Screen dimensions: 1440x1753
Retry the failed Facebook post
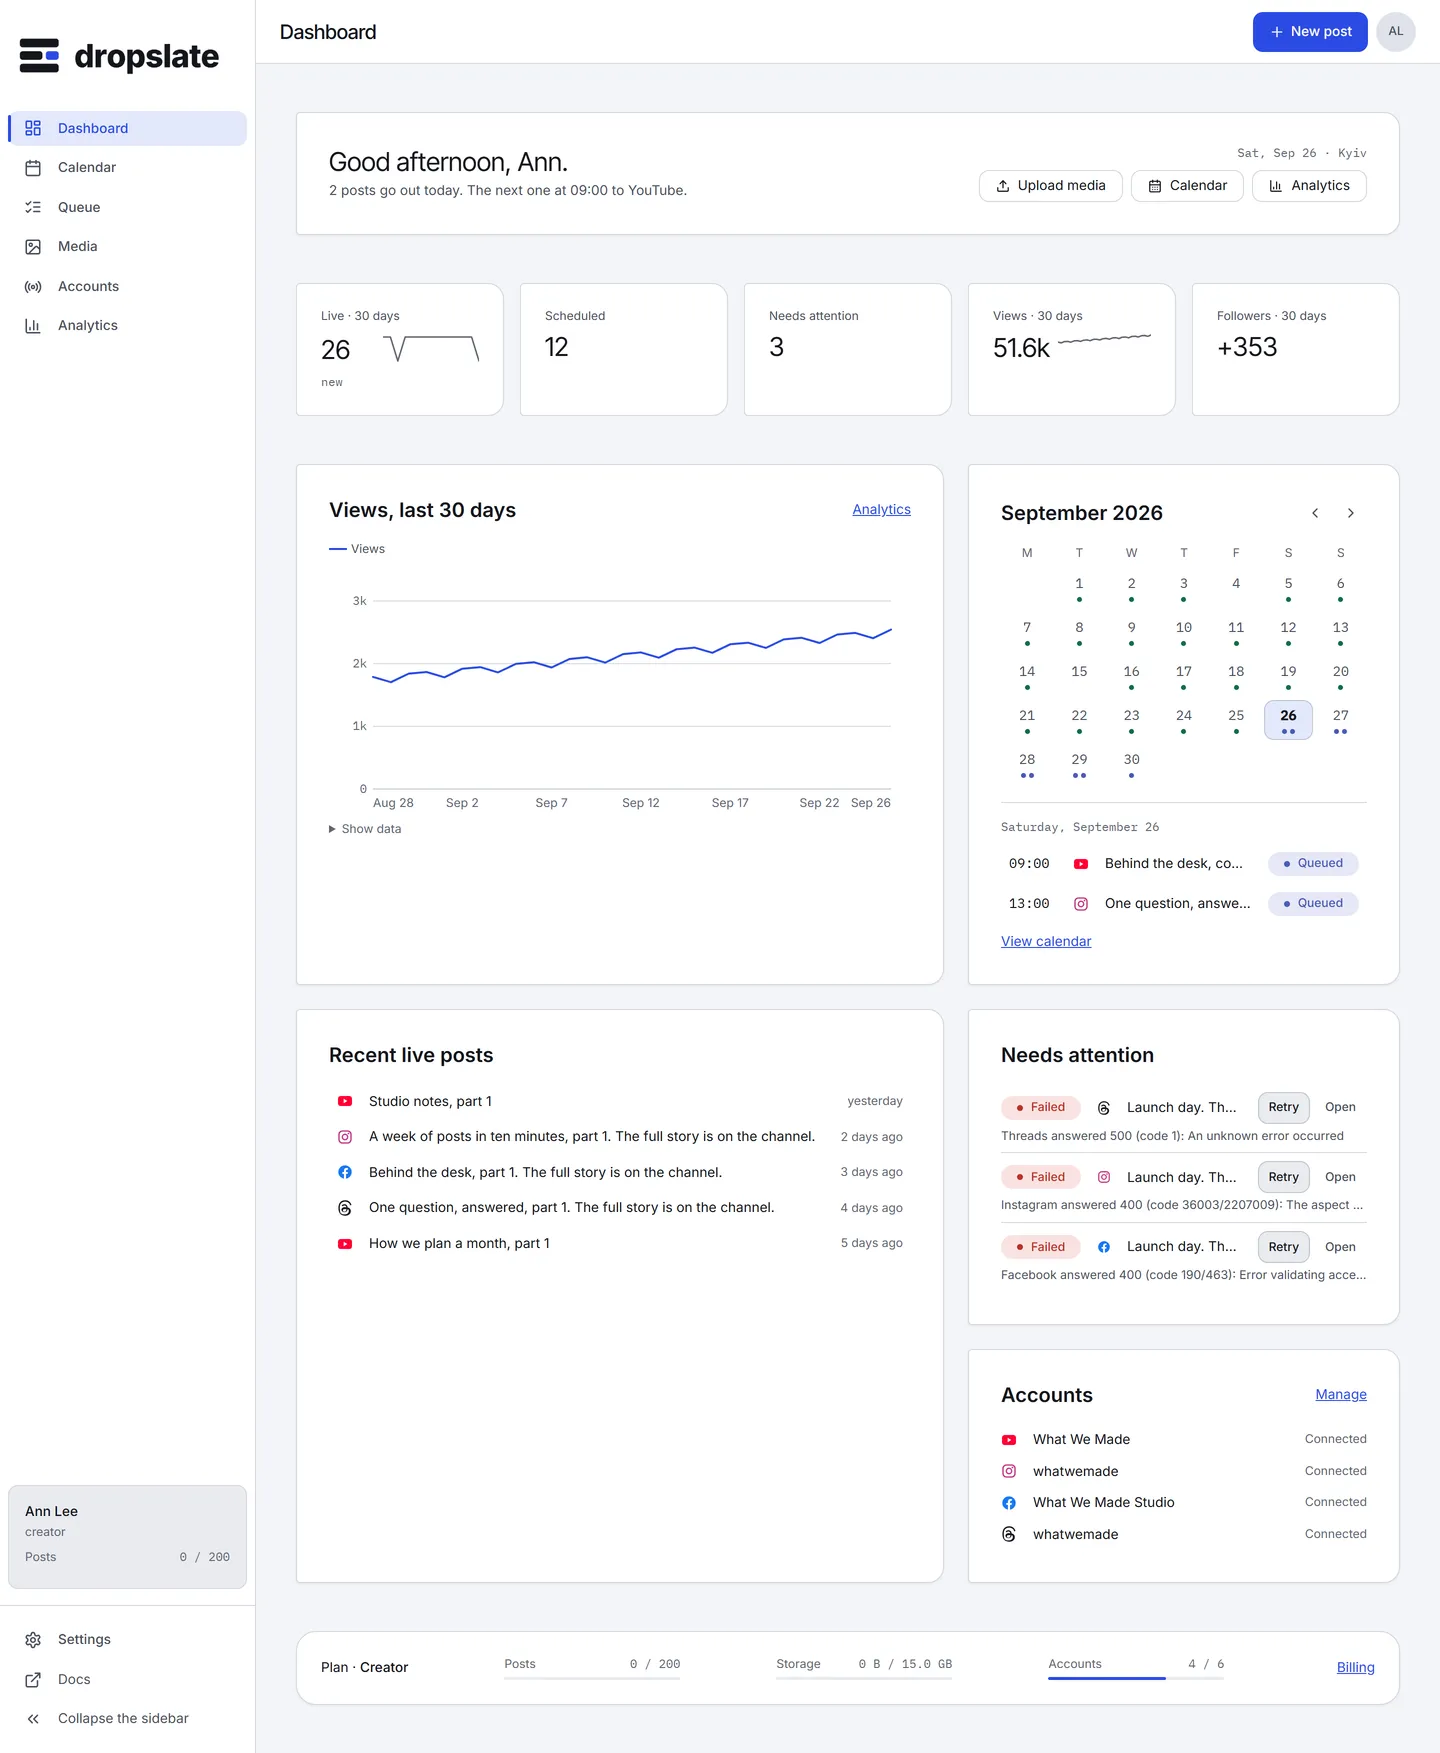pyautogui.click(x=1284, y=1247)
